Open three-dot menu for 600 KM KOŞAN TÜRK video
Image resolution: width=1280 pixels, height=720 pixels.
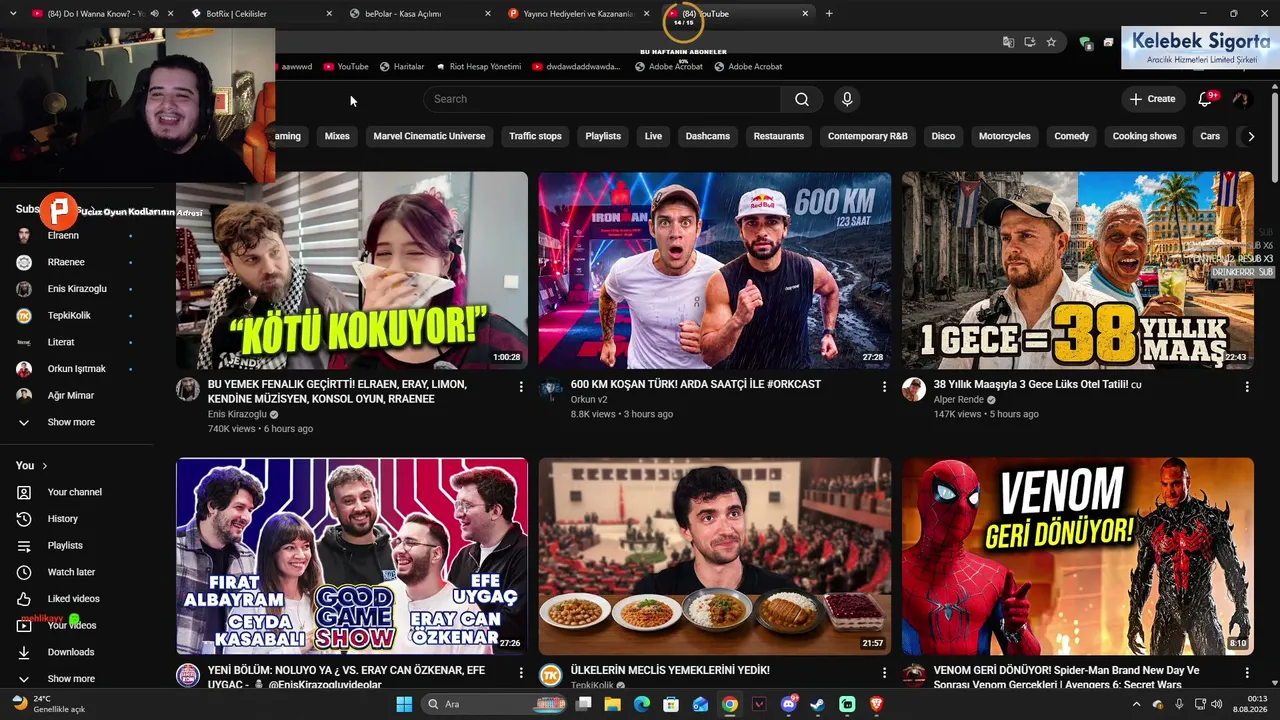(x=884, y=386)
